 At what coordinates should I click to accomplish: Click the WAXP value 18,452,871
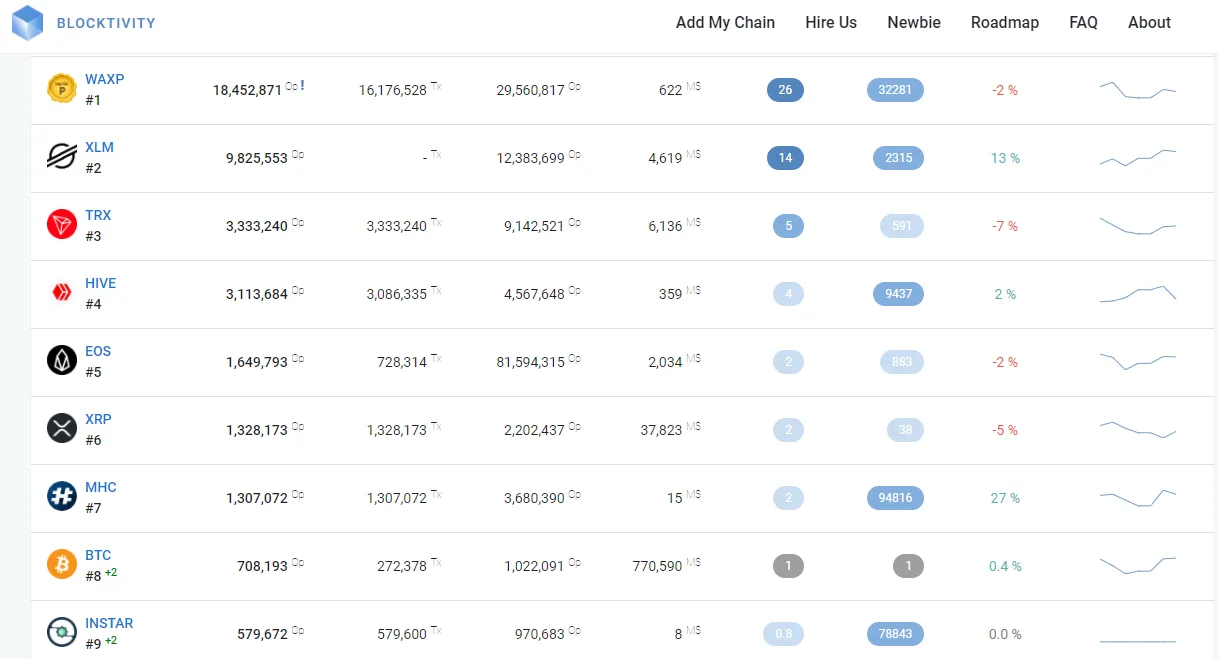pos(247,90)
